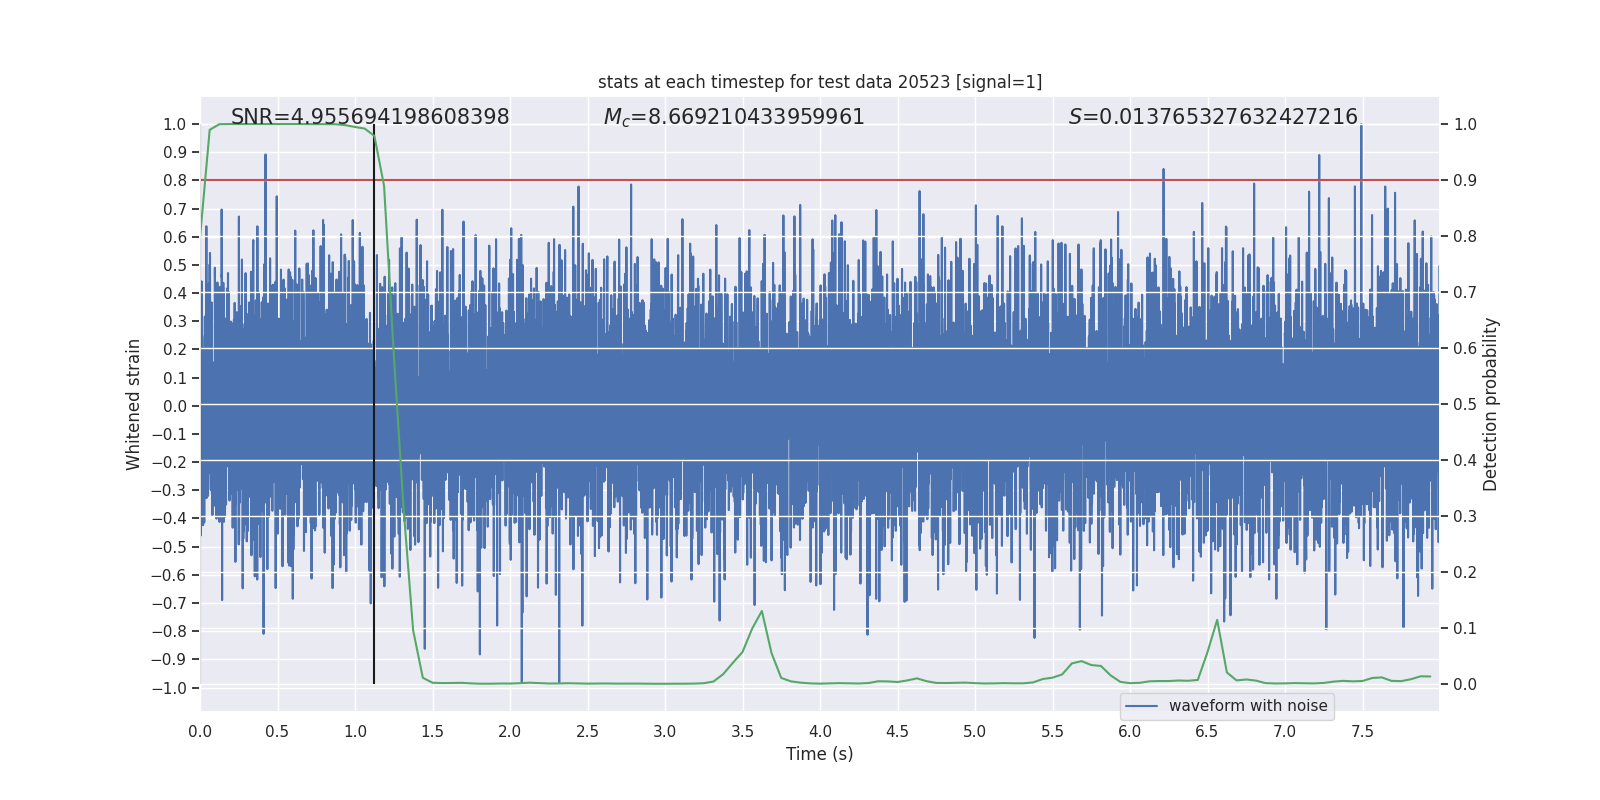Image resolution: width=1600 pixels, height=800 pixels.
Task: Click the blue line sample in the legend
Action: pyautogui.click(x=1142, y=706)
